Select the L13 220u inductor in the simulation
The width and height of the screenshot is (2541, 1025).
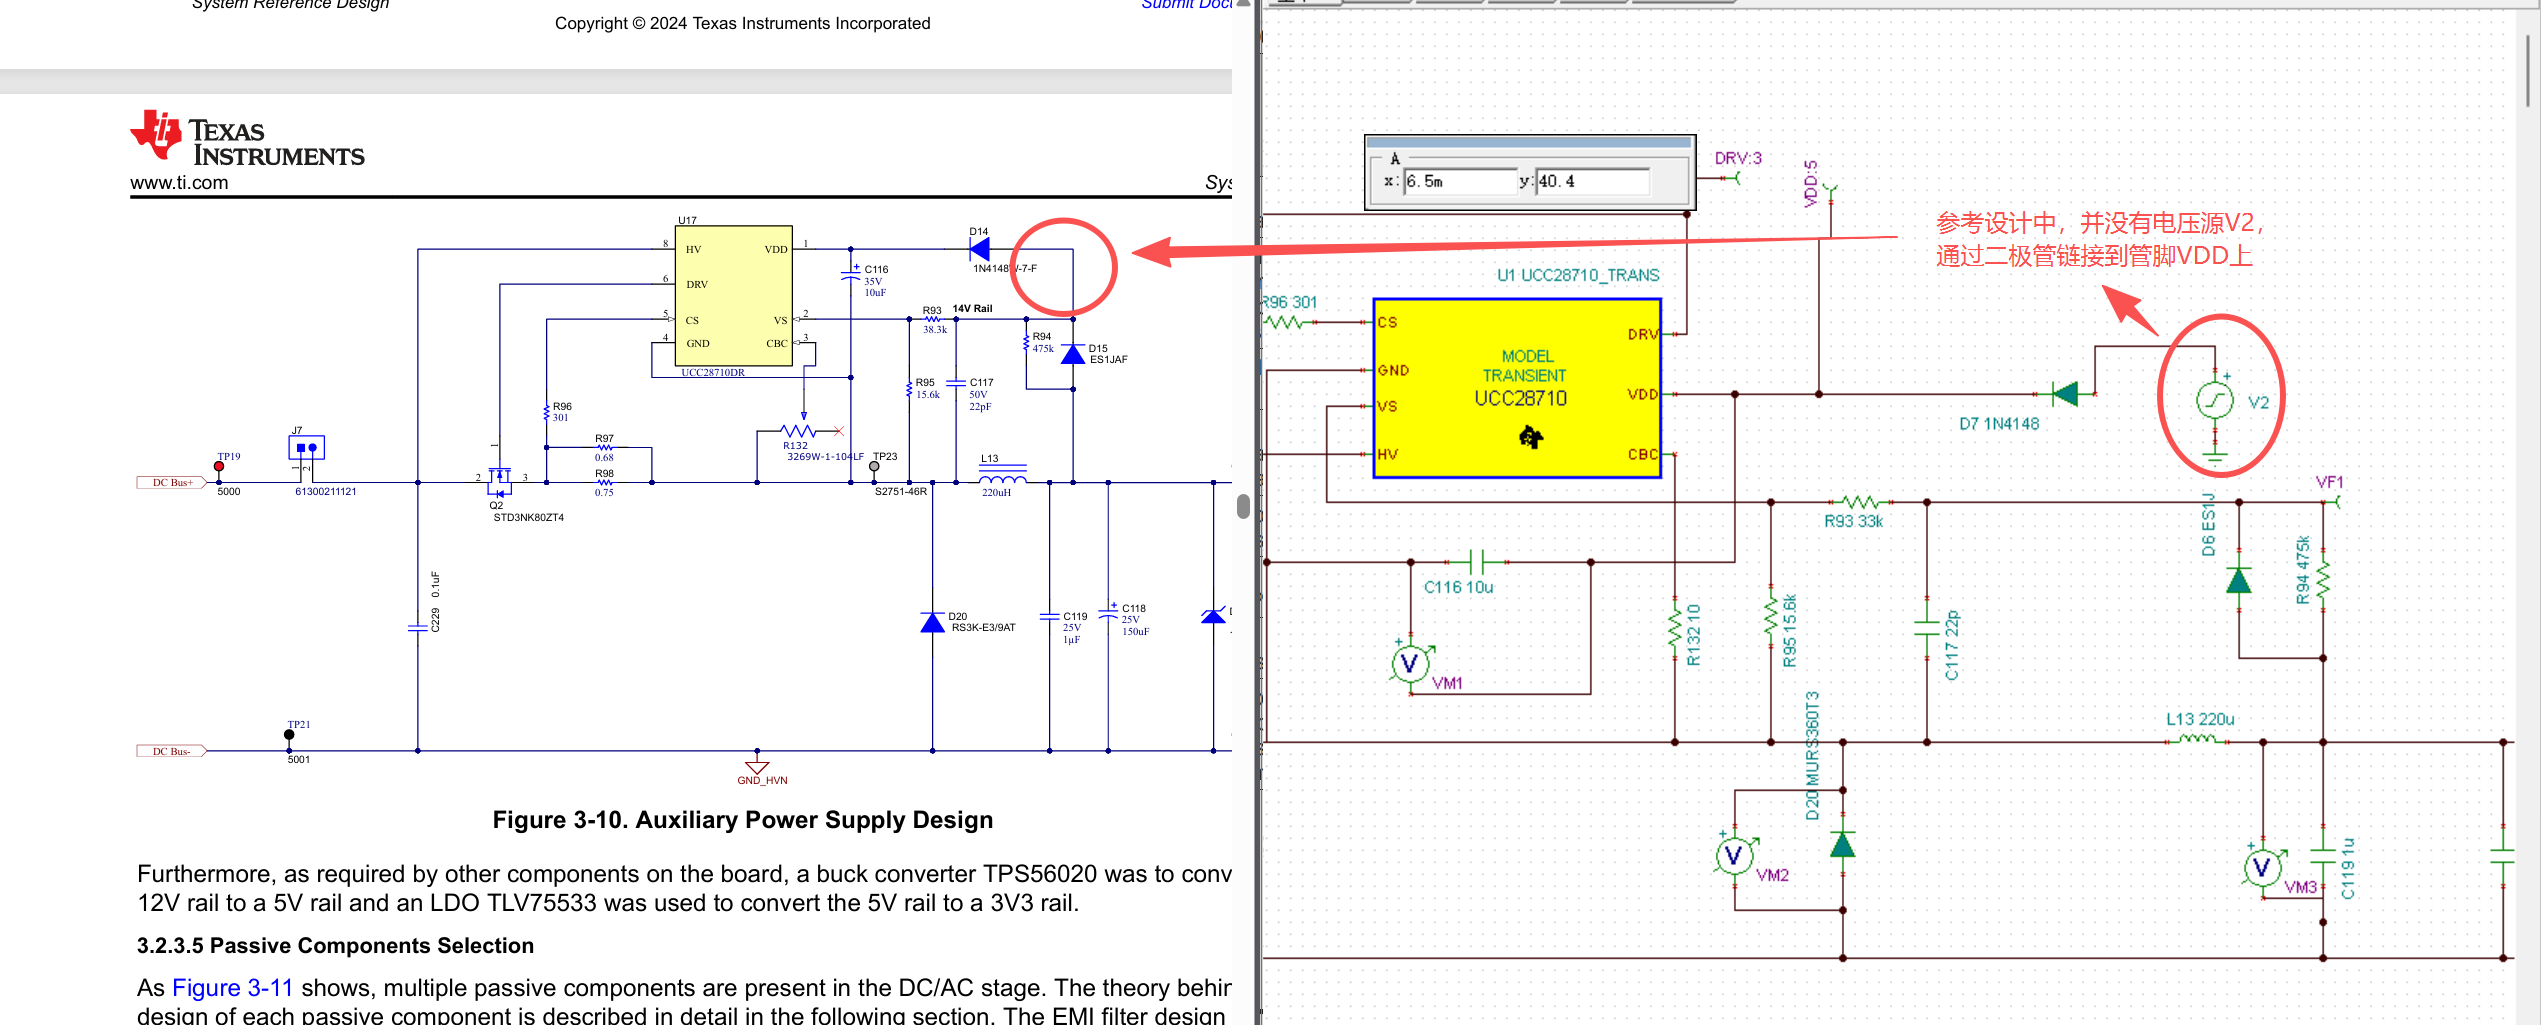tap(2198, 740)
